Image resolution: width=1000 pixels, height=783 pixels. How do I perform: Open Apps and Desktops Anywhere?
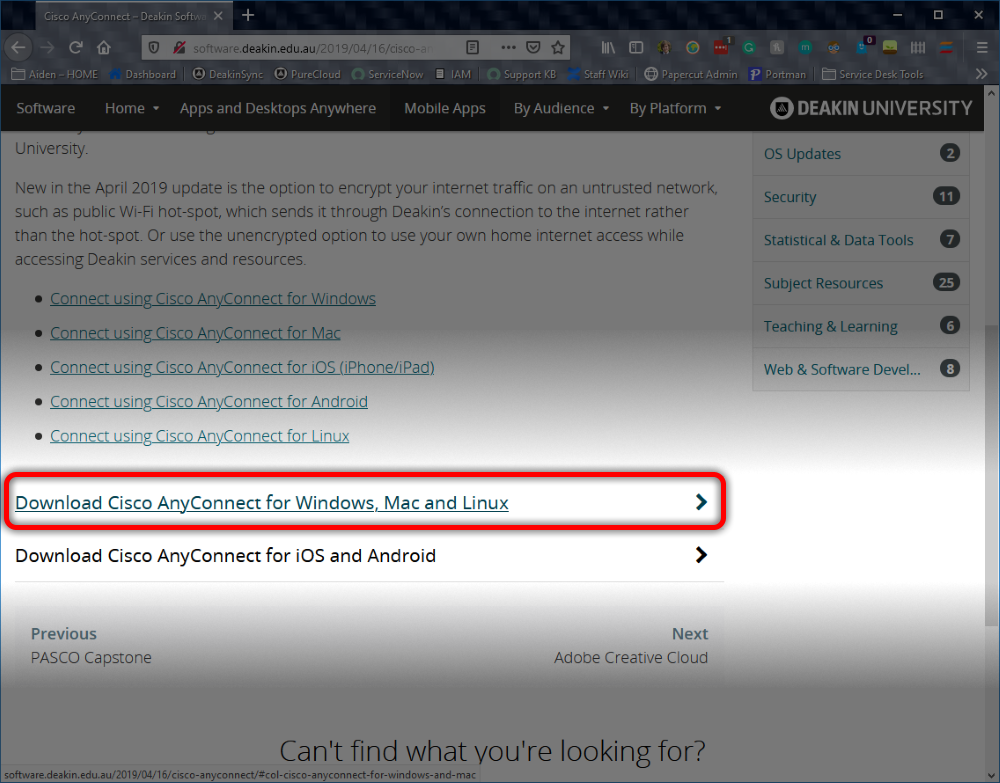[x=277, y=108]
